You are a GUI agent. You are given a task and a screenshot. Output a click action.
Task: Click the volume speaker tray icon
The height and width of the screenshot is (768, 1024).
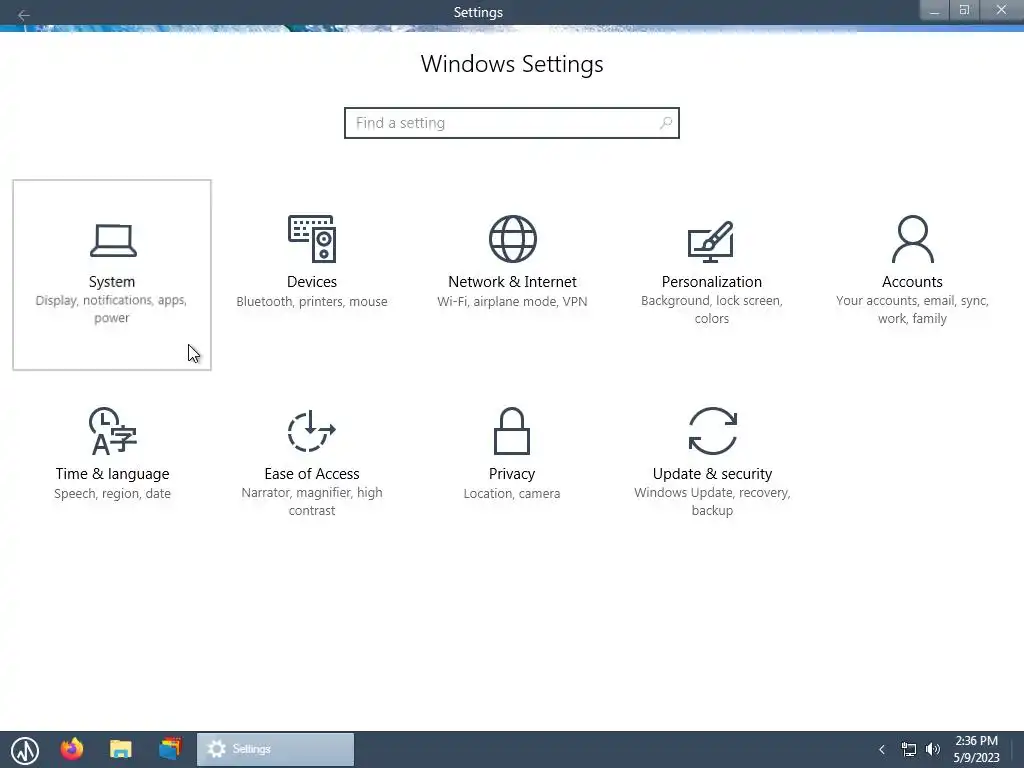pos(933,749)
